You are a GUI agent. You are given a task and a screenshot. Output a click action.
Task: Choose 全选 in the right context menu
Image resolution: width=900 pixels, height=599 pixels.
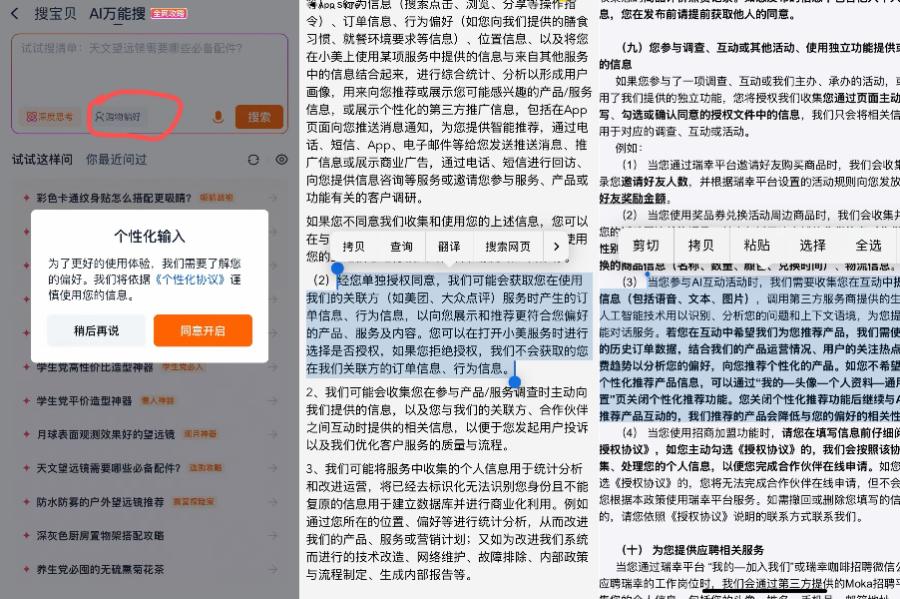click(868, 245)
